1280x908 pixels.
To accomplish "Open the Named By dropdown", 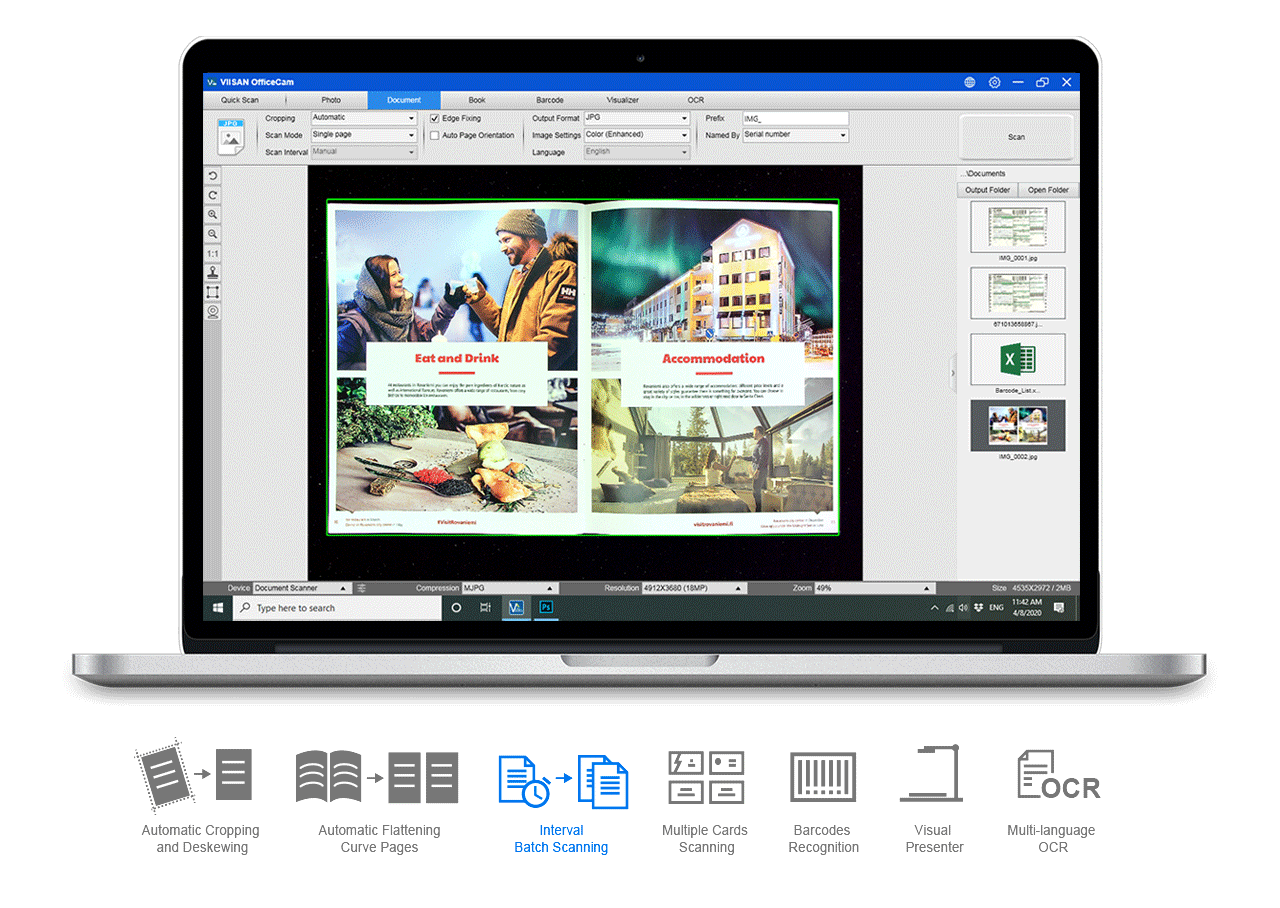I will tap(796, 135).
